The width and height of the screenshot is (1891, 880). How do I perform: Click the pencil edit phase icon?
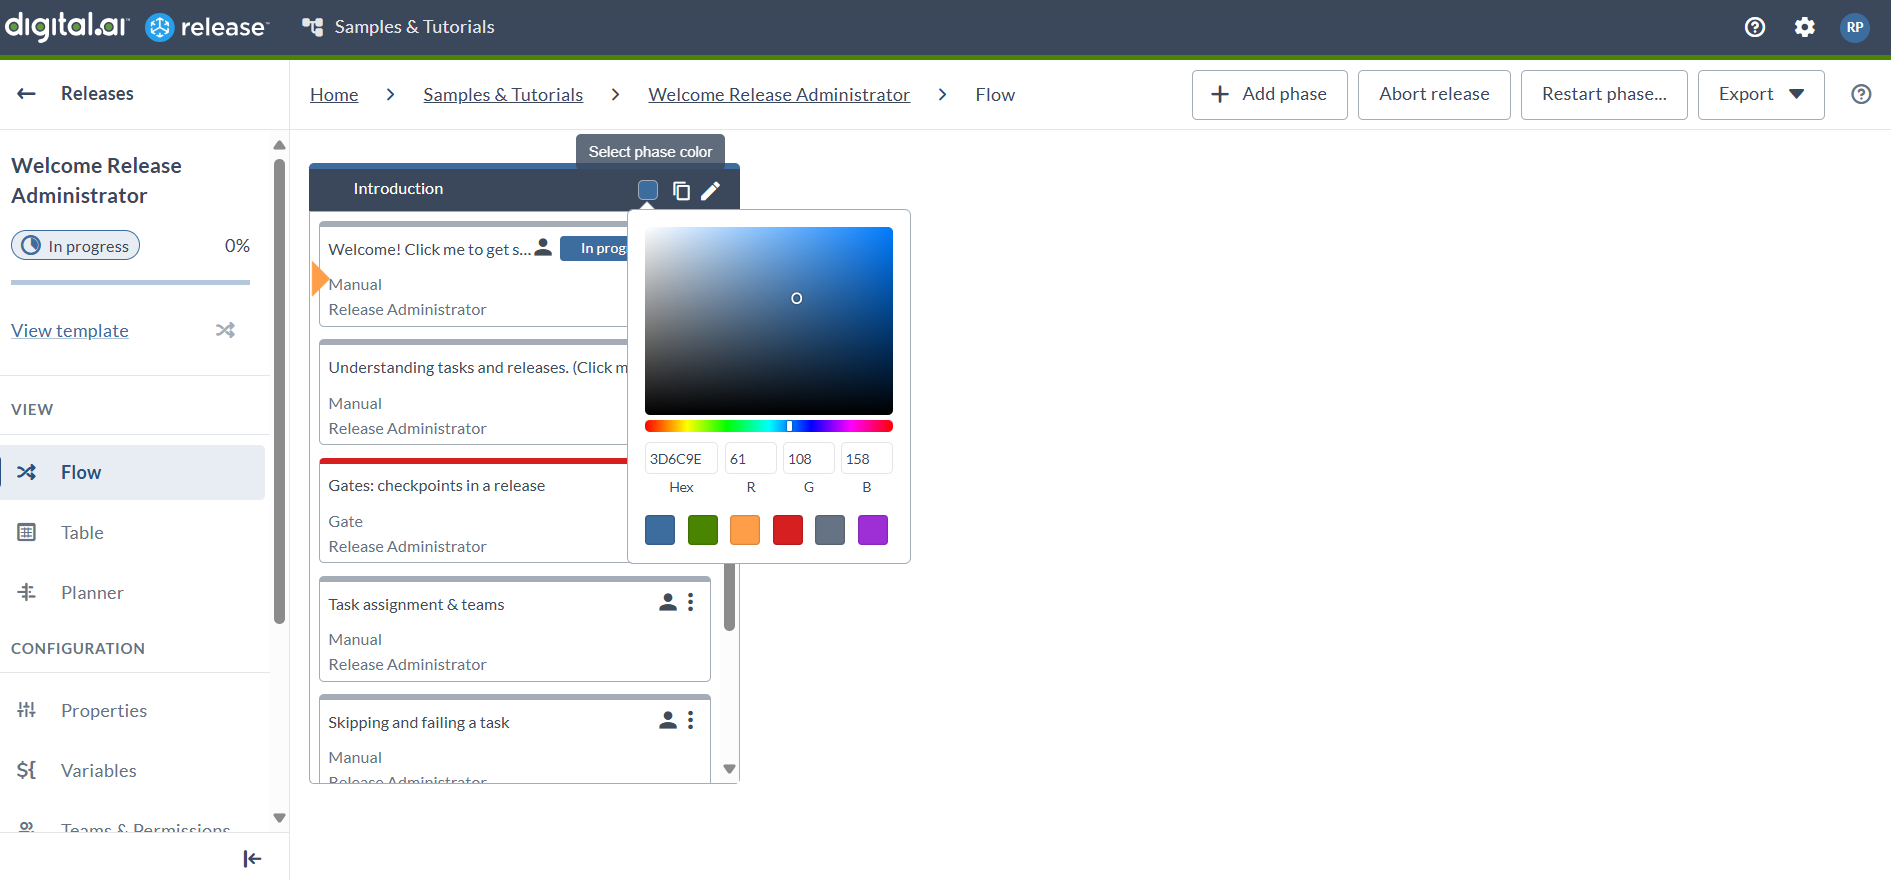(710, 190)
